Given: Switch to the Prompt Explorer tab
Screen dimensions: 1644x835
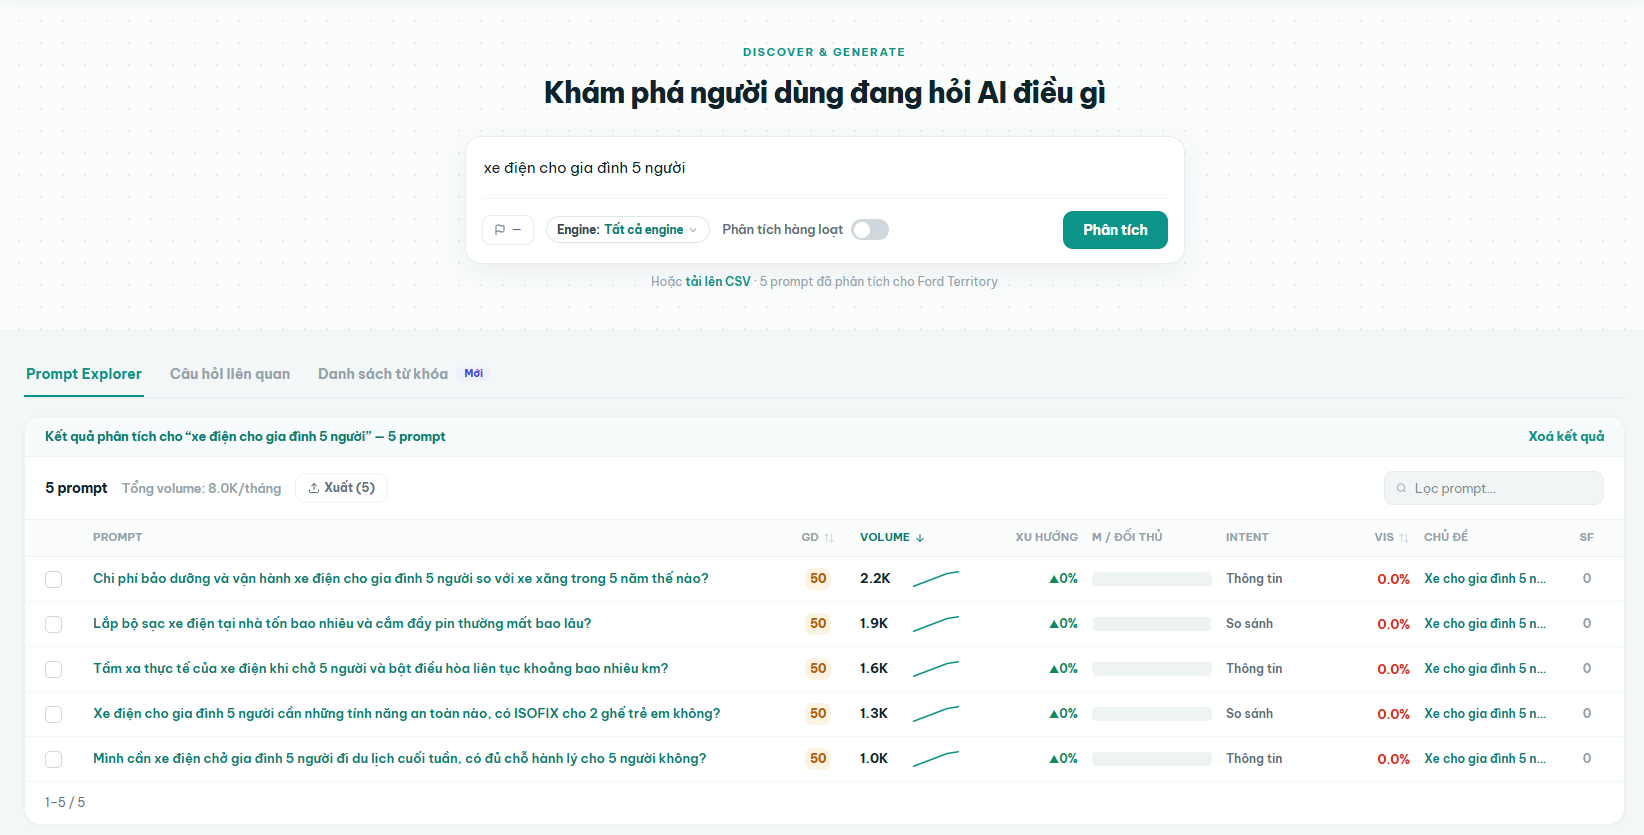Looking at the screenshot, I should click(x=84, y=374).
